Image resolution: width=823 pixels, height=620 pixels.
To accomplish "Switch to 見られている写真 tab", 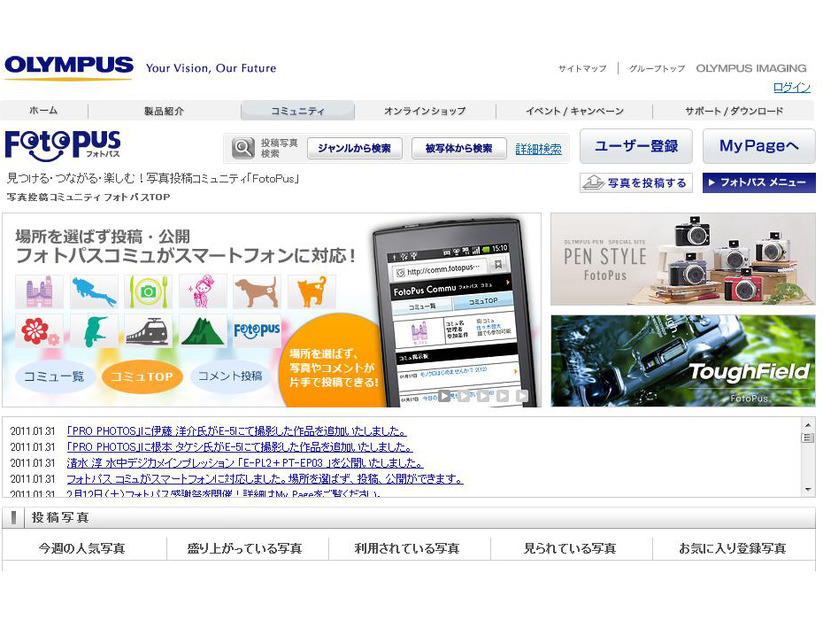I will tap(569, 549).
